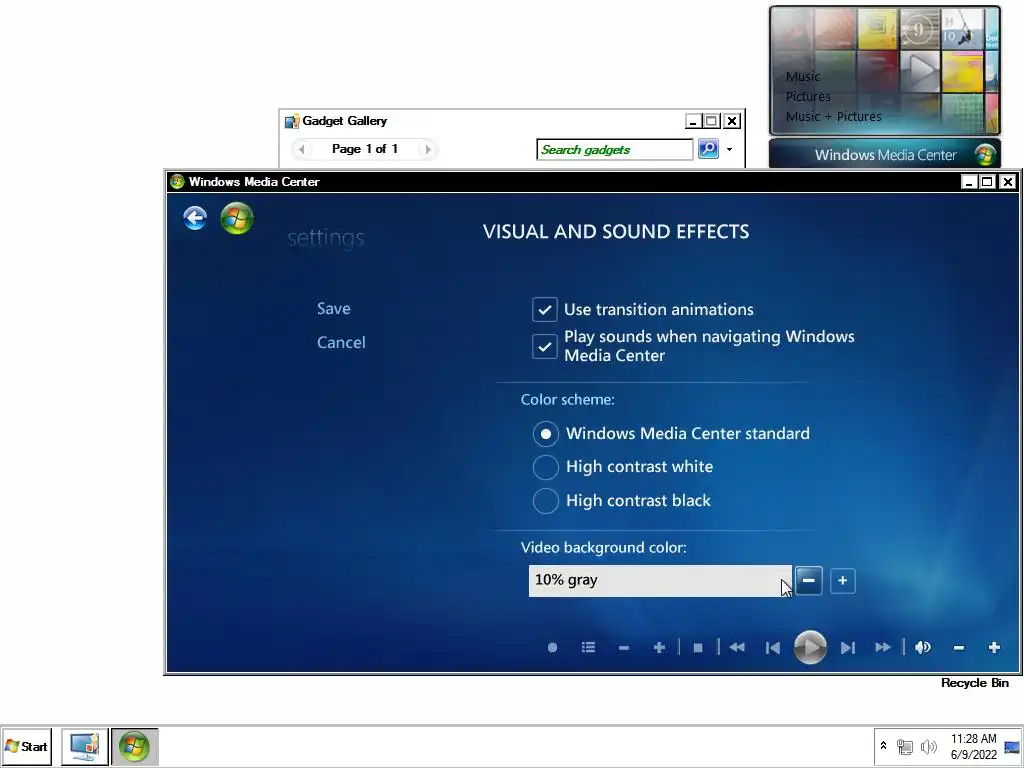Screen dimensions: 1024x768
Task: Open the guide list icon in transport bar
Action: pyautogui.click(x=588, y=647)
